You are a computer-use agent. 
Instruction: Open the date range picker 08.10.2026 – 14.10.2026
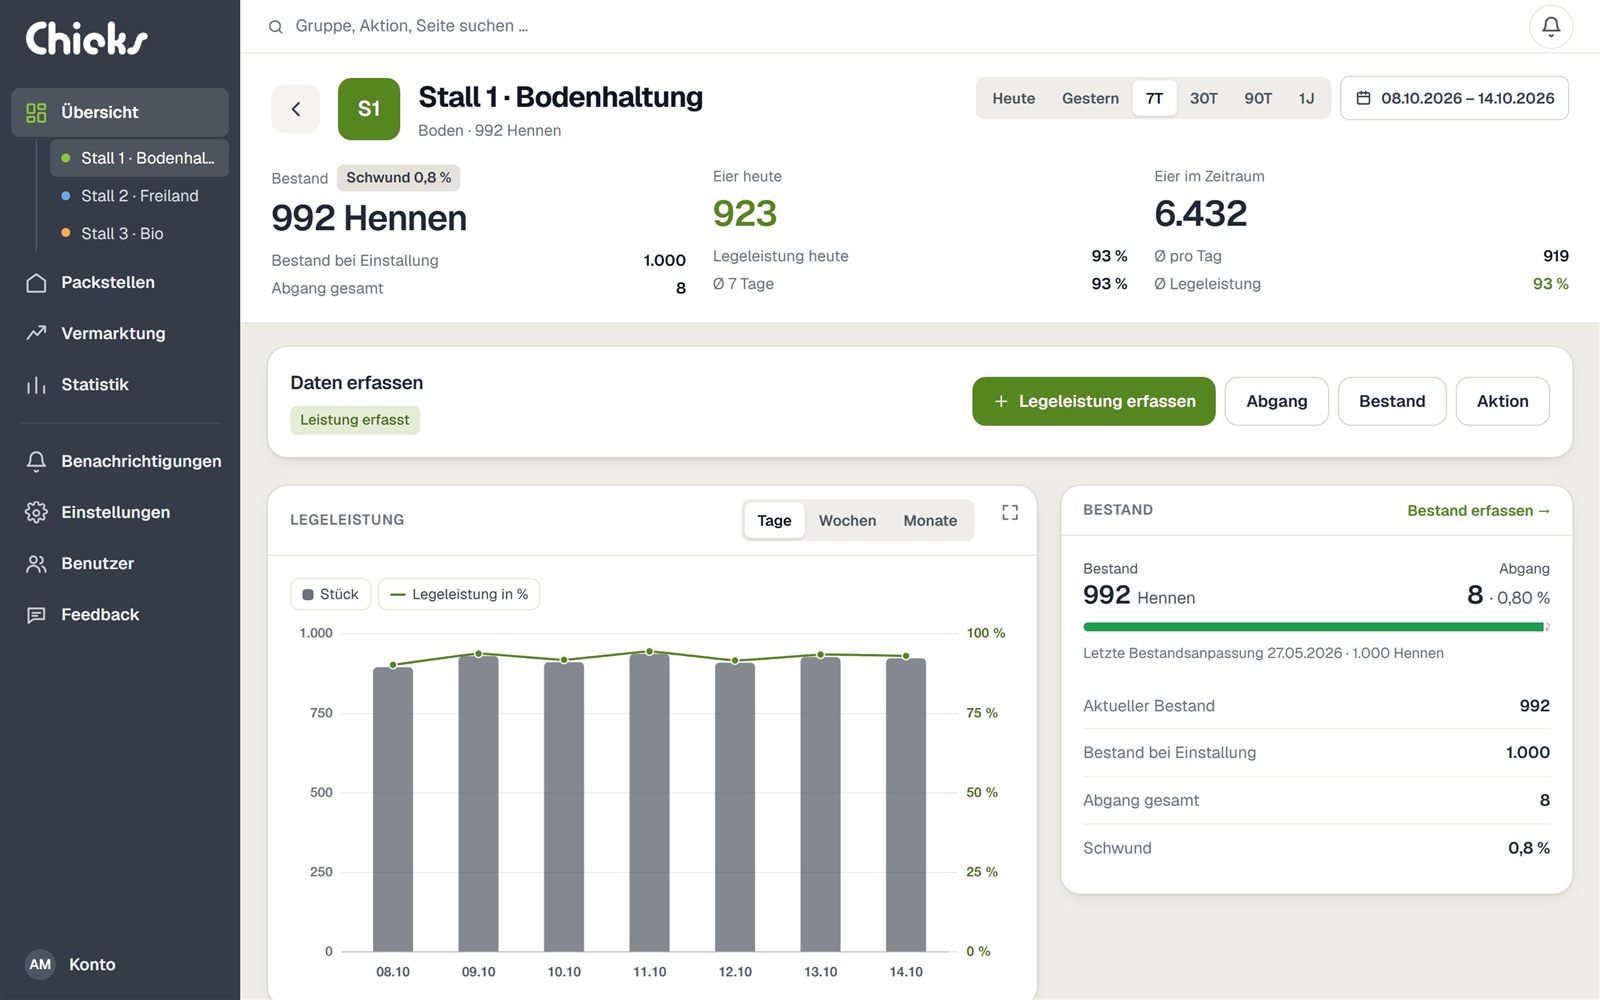pos(1454,98)
